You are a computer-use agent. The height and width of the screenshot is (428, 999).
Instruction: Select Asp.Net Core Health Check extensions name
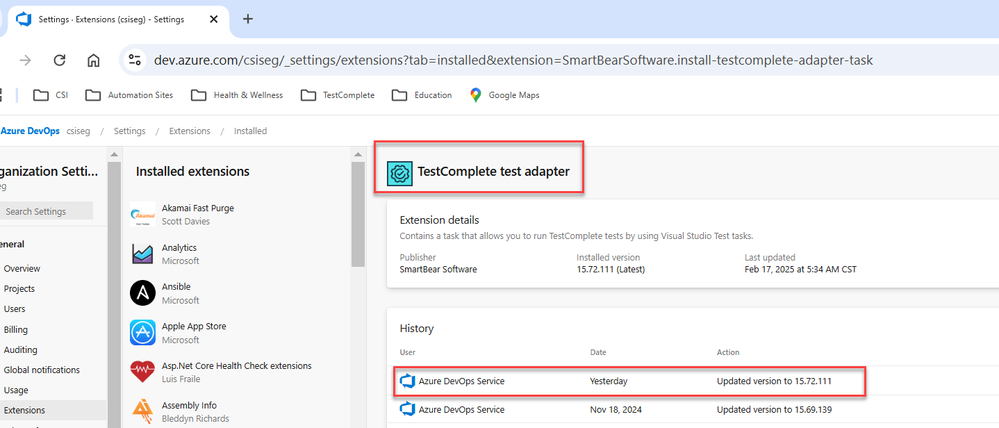(236, 366)
